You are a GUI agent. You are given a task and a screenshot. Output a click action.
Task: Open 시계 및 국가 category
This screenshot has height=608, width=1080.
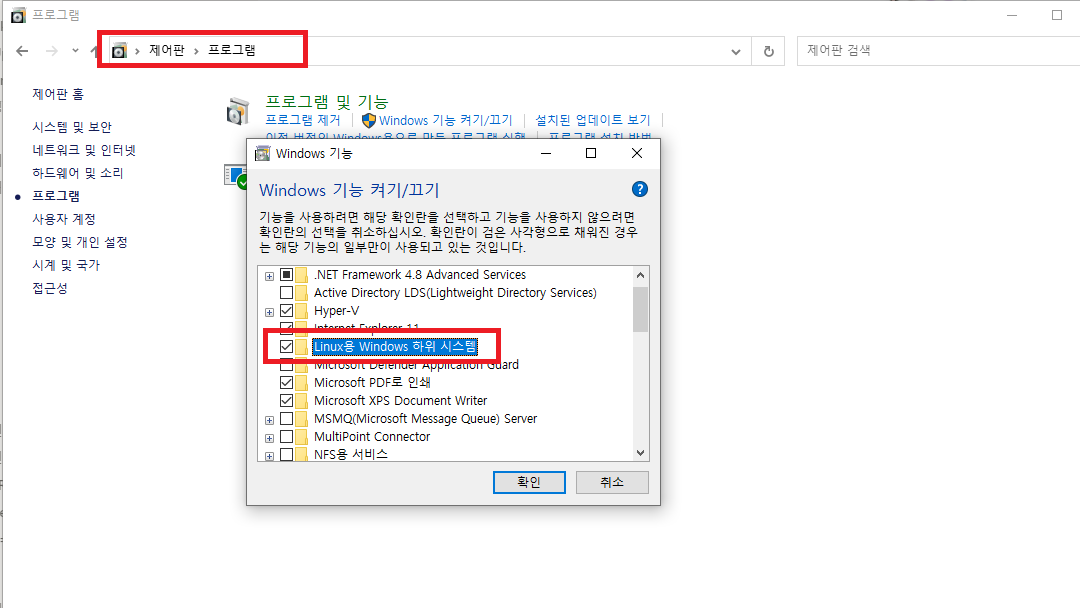pyautogui.click(x=66, y=265)
